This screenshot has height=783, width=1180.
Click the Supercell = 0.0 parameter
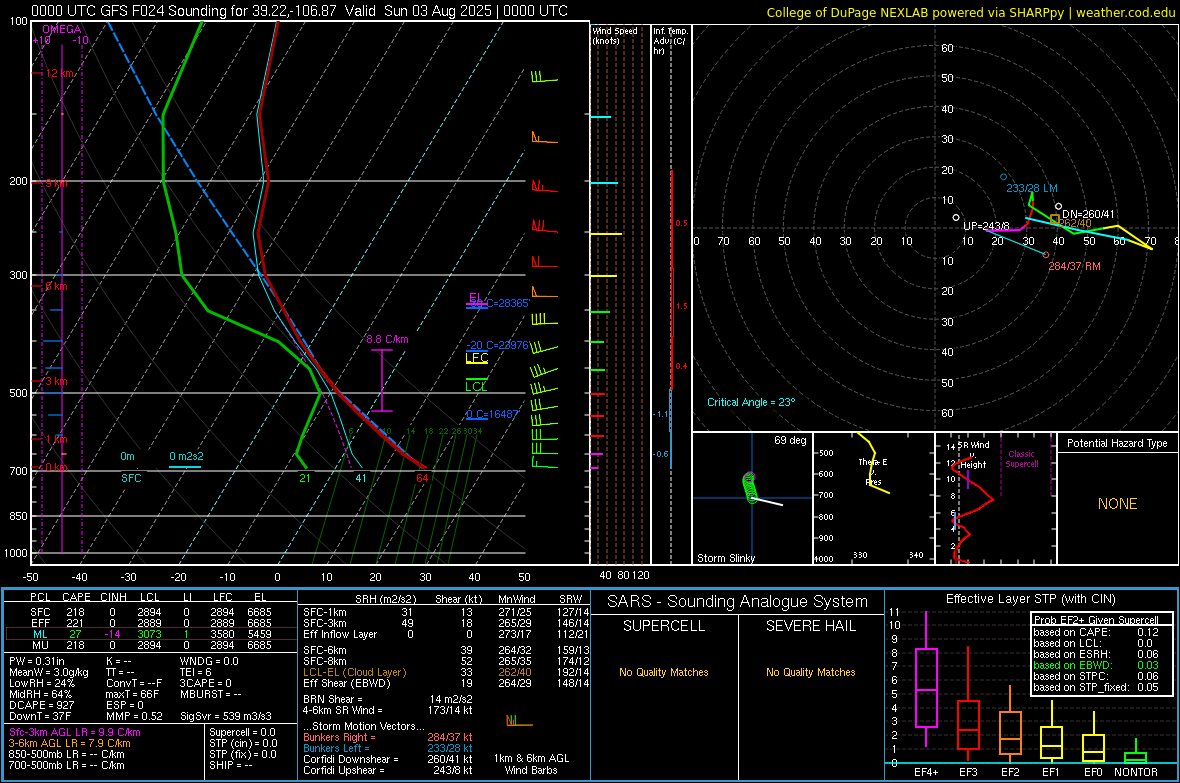click(242, 732)
